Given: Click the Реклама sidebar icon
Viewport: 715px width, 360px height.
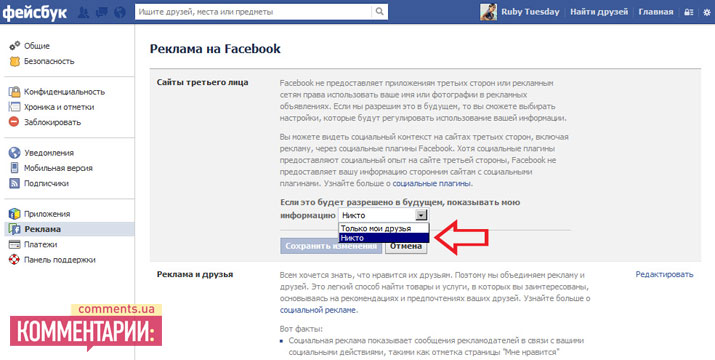Looking at the screenshot, I should 15,229.
